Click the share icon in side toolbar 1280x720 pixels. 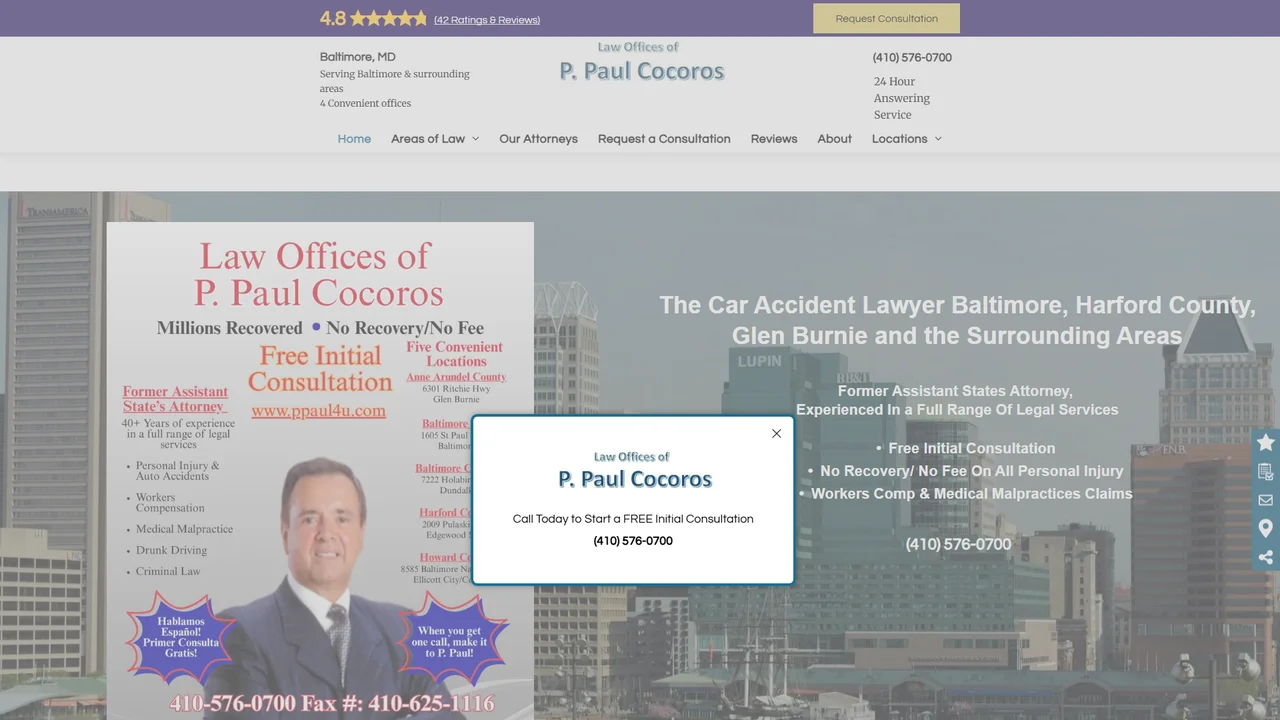[x=1266, y=557]
